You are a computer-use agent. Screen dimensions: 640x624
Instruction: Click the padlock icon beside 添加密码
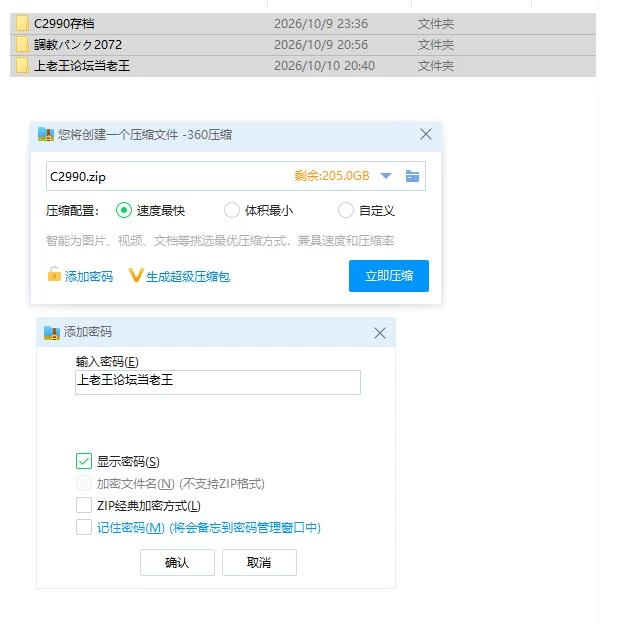[x=54, y=274]
